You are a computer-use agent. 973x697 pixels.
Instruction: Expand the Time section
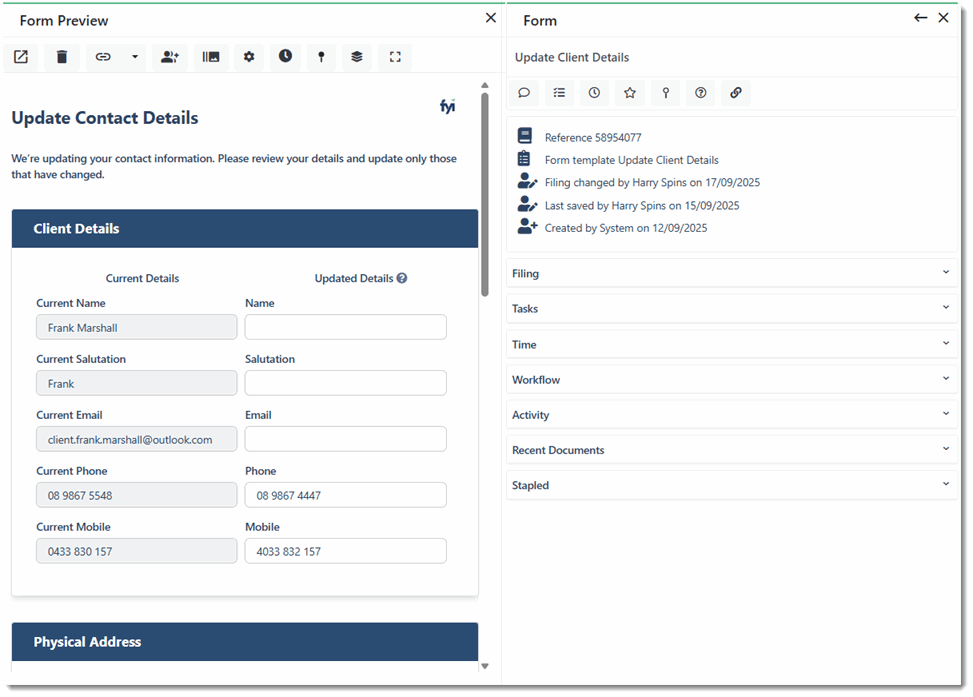point(732,344)
